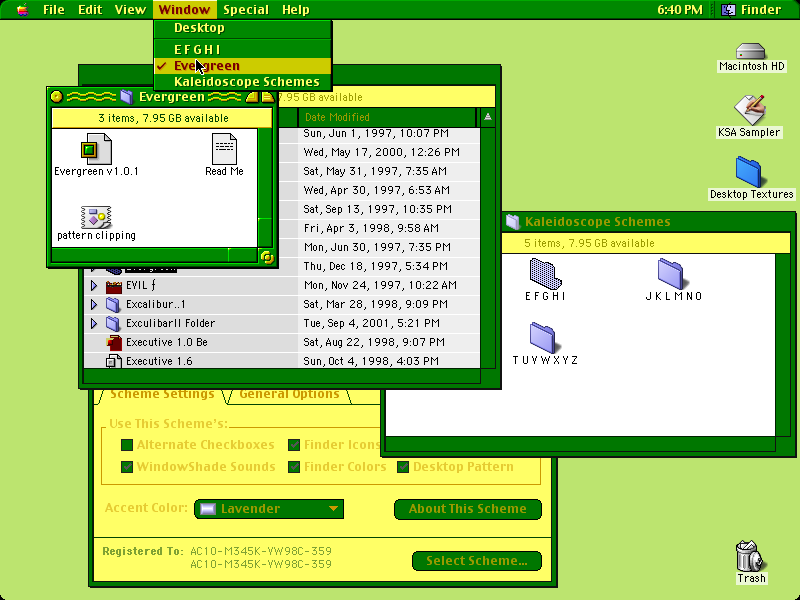Click the Excalibur..1 folder icon in the list
The image size is (800, 600).
tap(113, 305)
